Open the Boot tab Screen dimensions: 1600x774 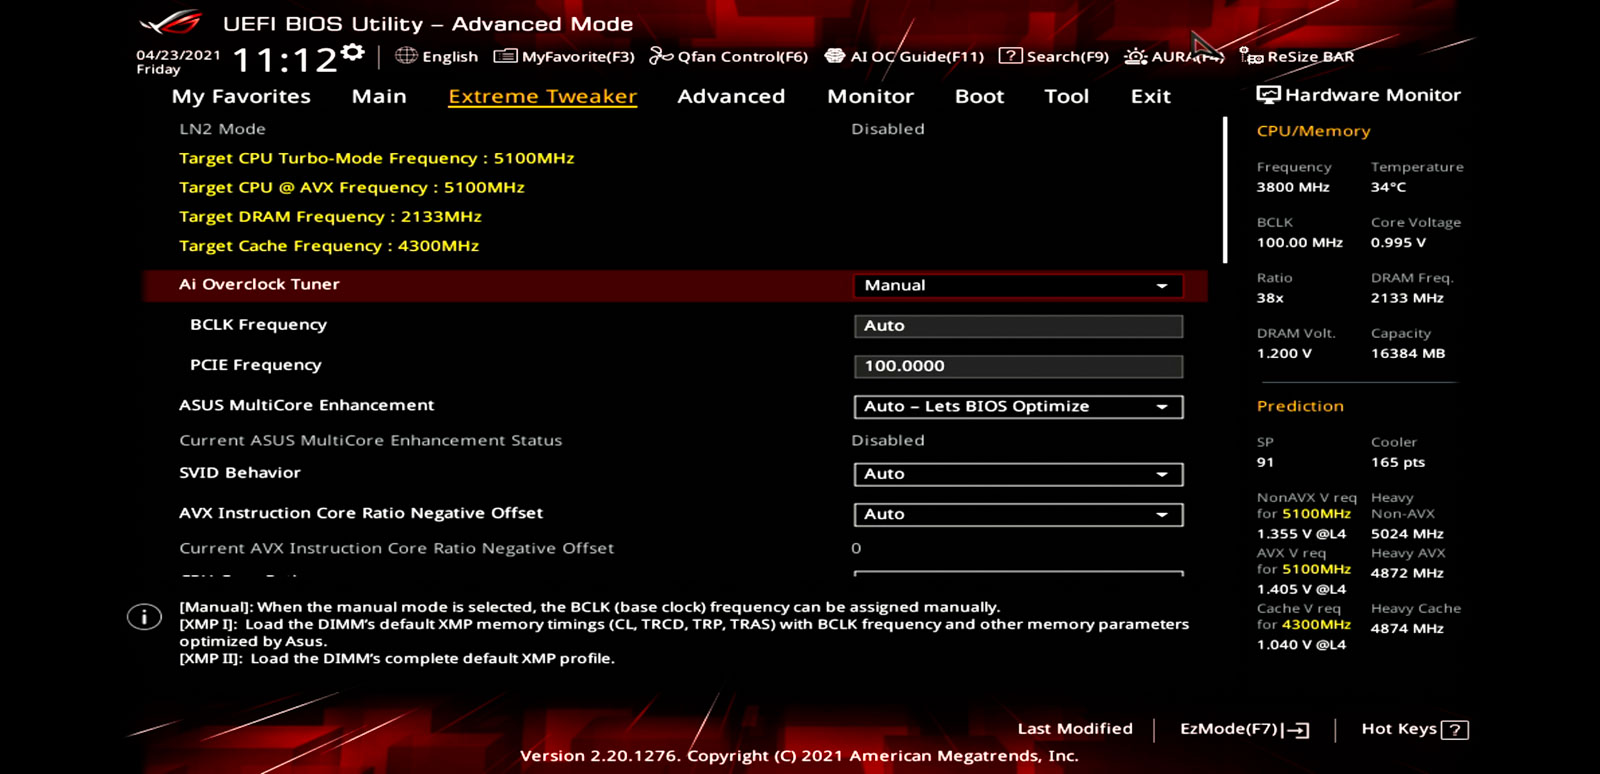[x=979, y=97]
